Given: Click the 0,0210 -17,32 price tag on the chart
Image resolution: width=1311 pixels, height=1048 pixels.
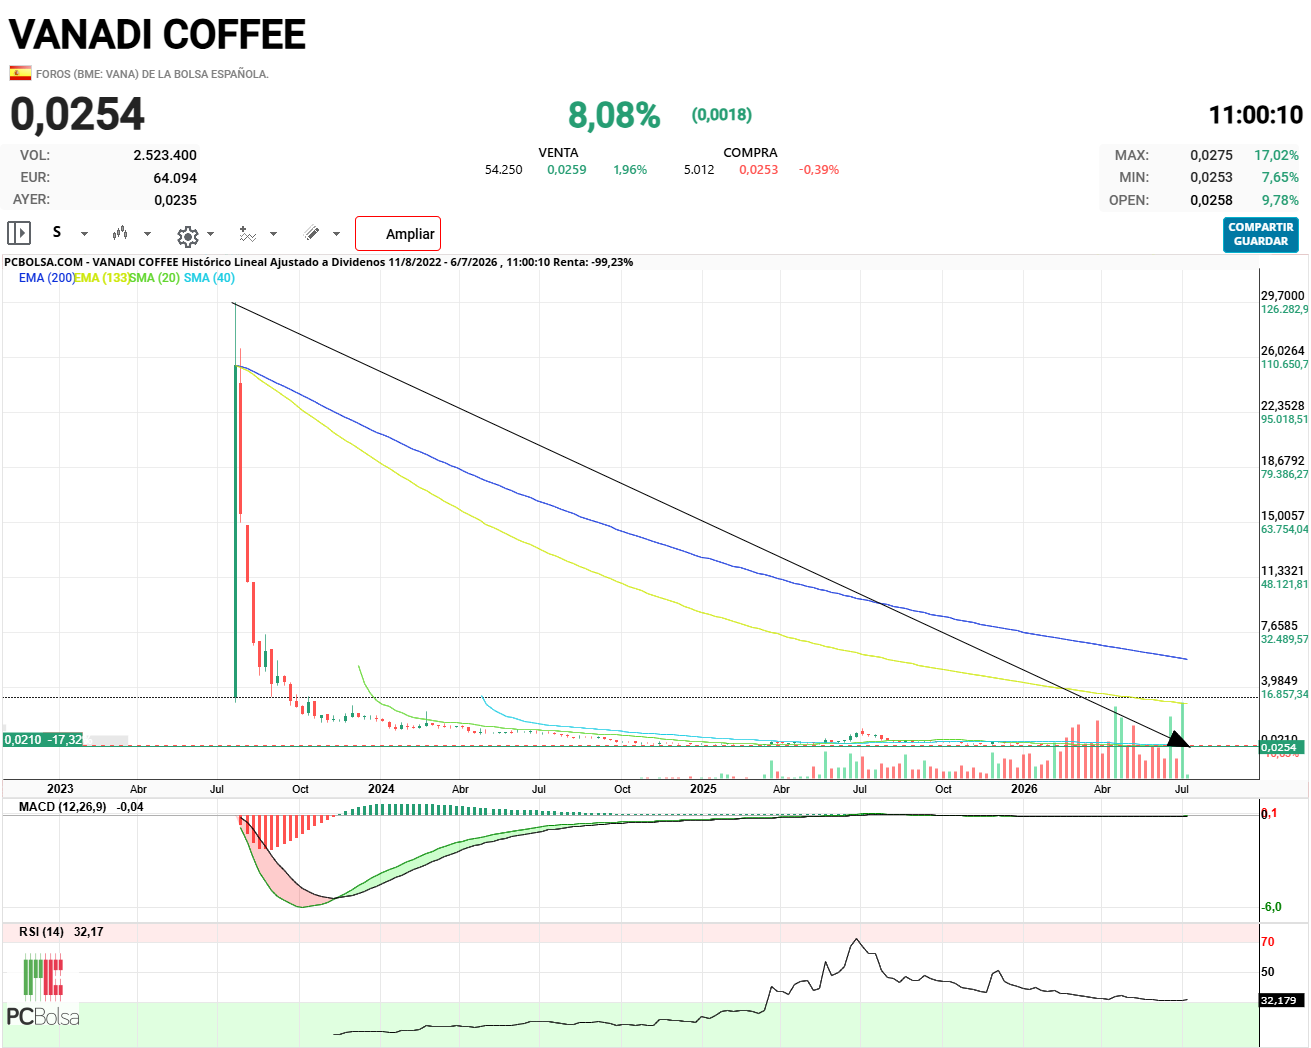Looking at the screenshot, I should 43,740.
